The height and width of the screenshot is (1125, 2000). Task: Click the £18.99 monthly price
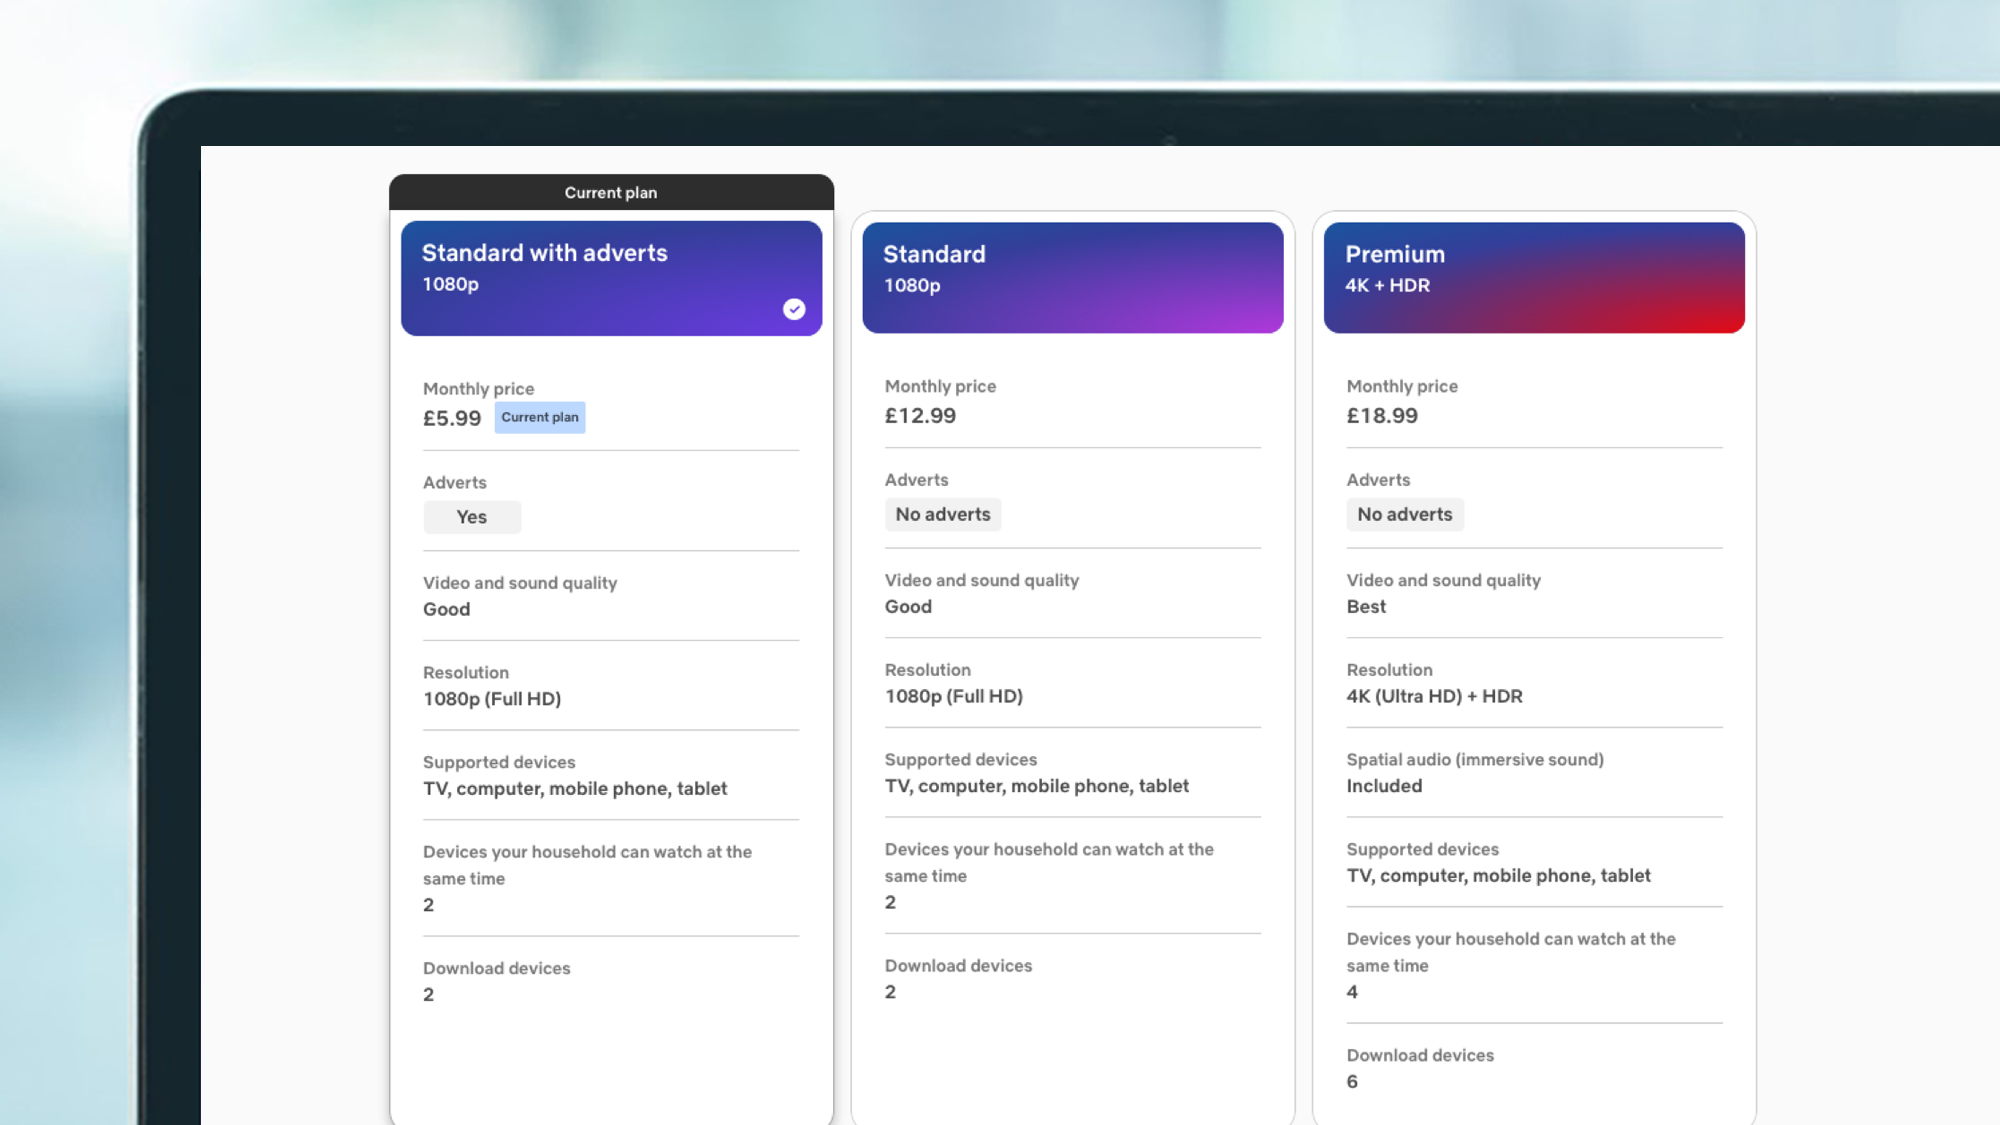(1382, 415)
